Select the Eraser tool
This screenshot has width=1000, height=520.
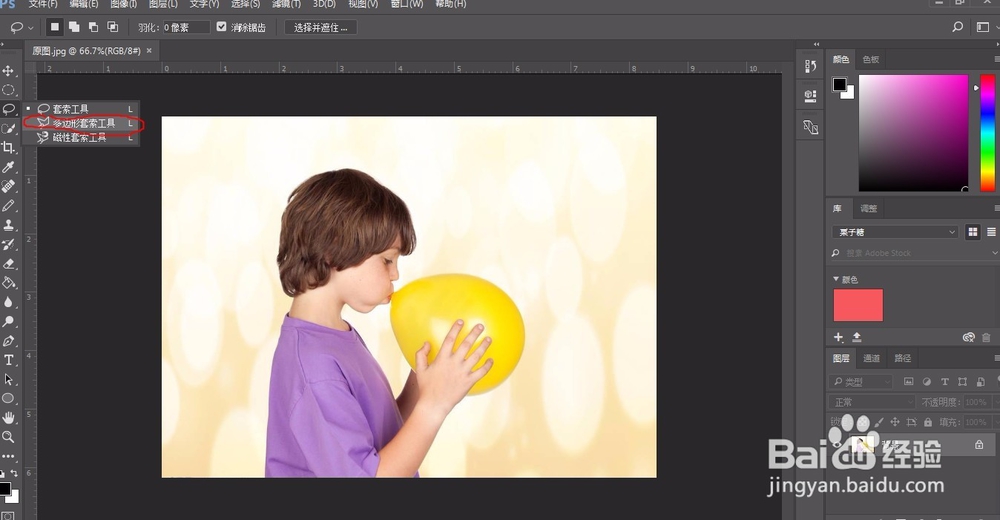8,264
